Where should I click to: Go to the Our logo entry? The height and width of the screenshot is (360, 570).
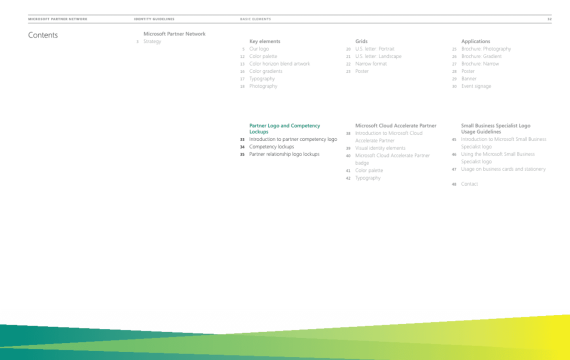pyautogui.click(x=259, y=49)
